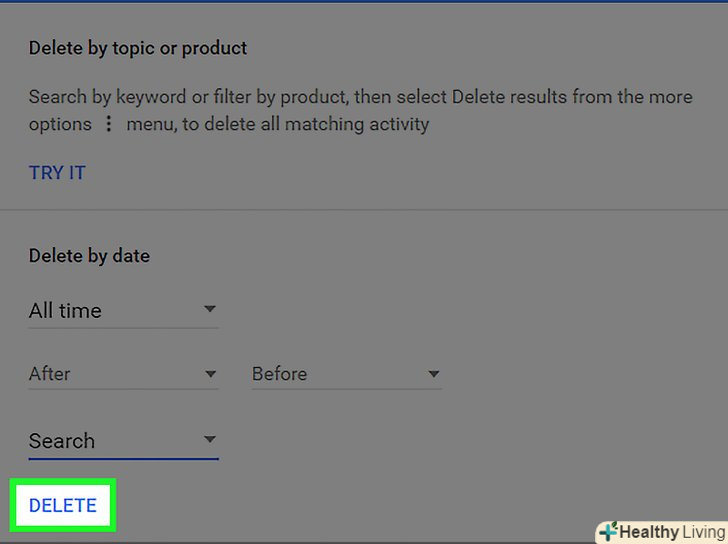The image size is (728, 544).
Task: Click the word 'After' in date field
Action: [50, 374]
